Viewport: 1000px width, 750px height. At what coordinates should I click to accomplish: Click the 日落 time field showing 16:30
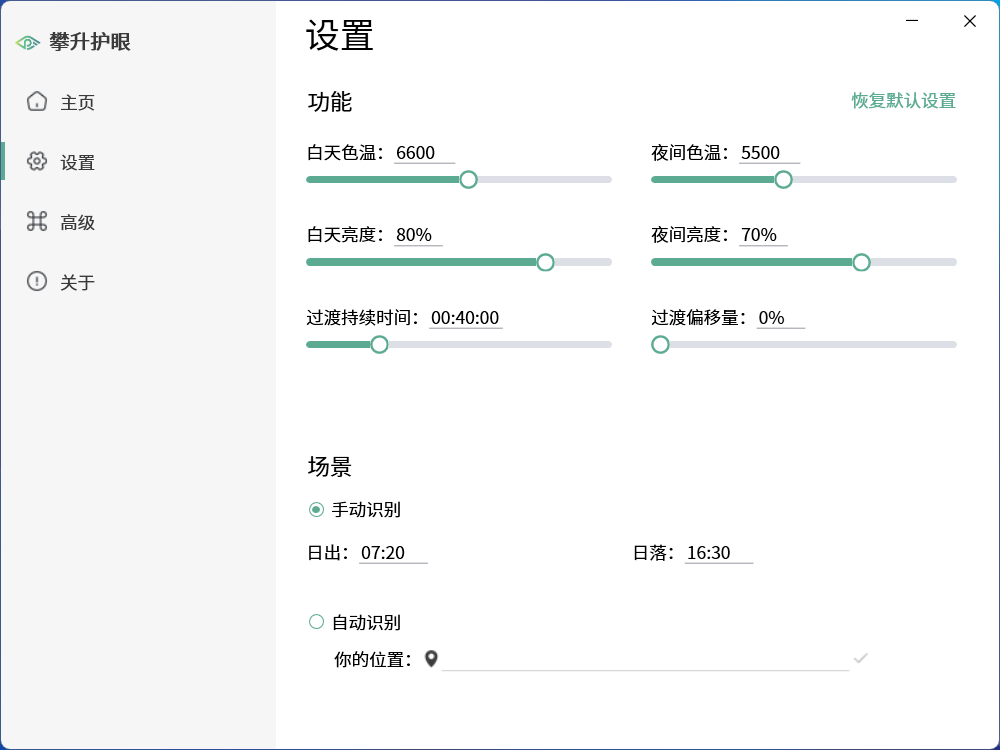(x=718, y=553)
